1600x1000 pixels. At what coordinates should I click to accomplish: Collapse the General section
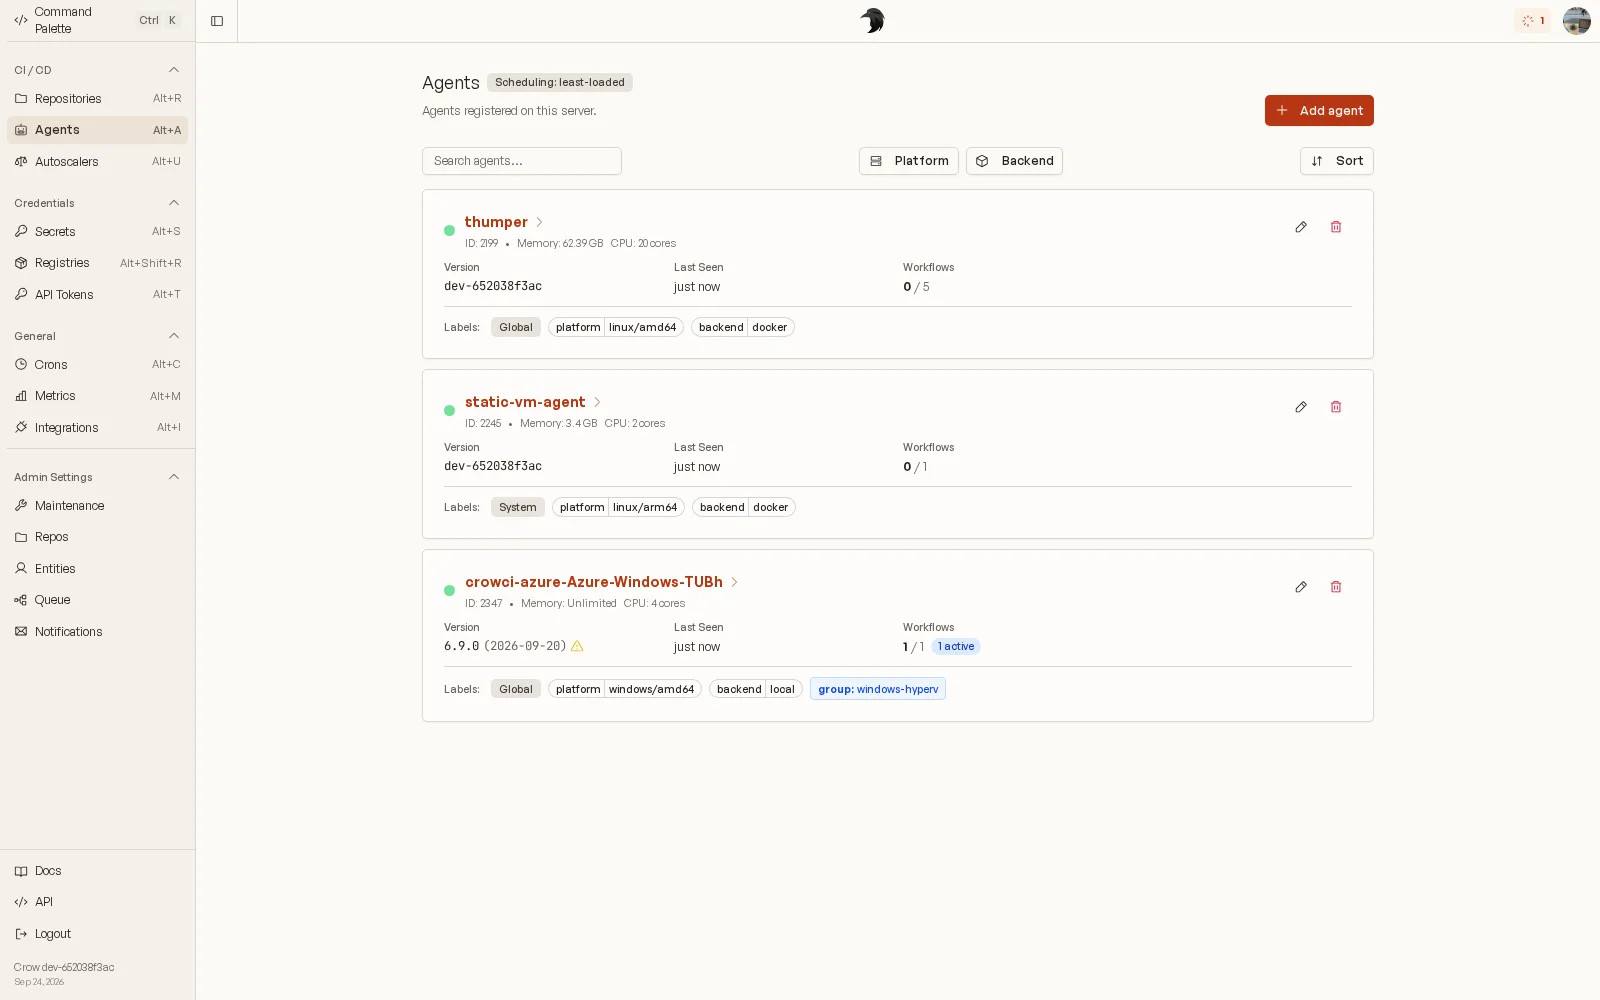pyautogui.click(x=174, y=336)
